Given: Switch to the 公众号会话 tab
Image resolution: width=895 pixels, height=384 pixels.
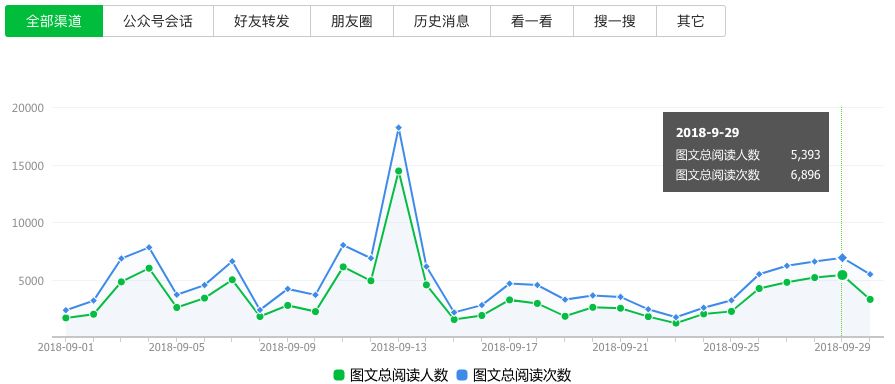Looking at the screenshot, I should click(158, 21).
